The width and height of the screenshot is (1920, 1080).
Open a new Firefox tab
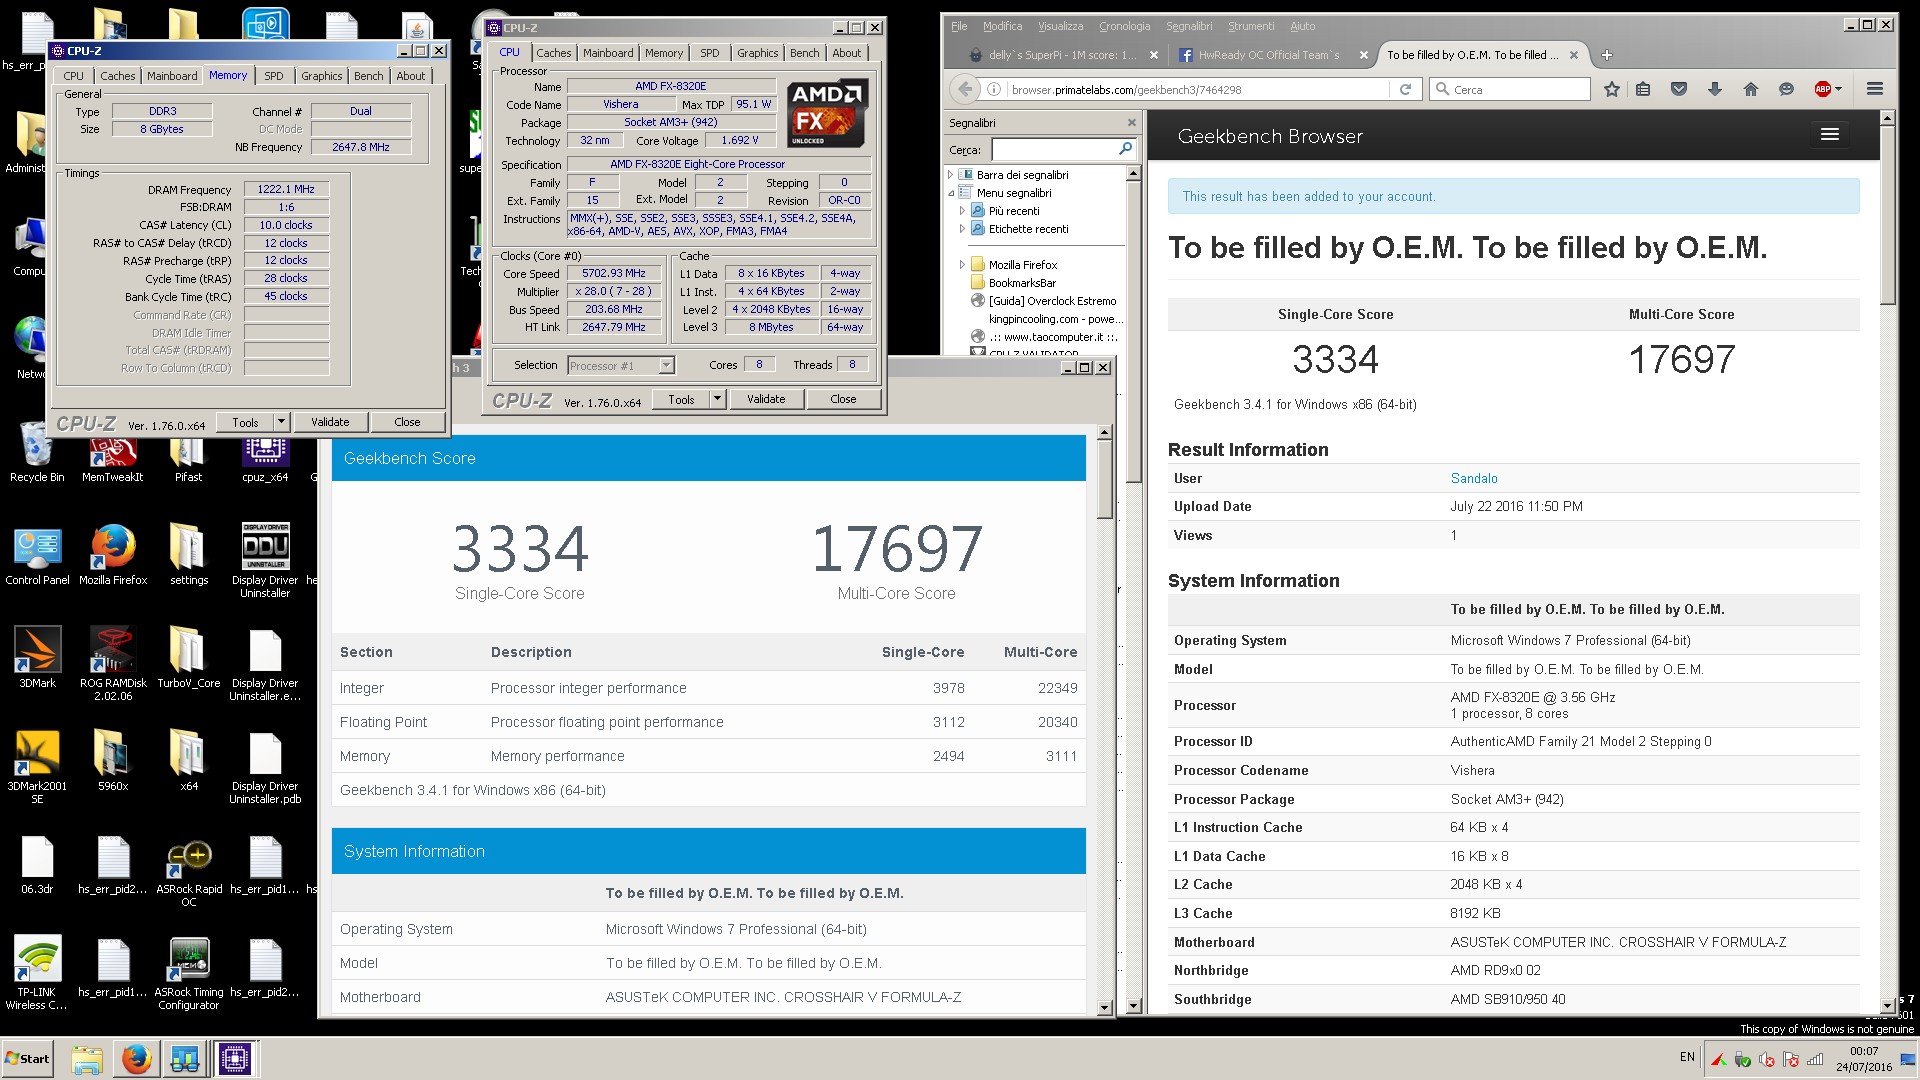[1607, 55]
